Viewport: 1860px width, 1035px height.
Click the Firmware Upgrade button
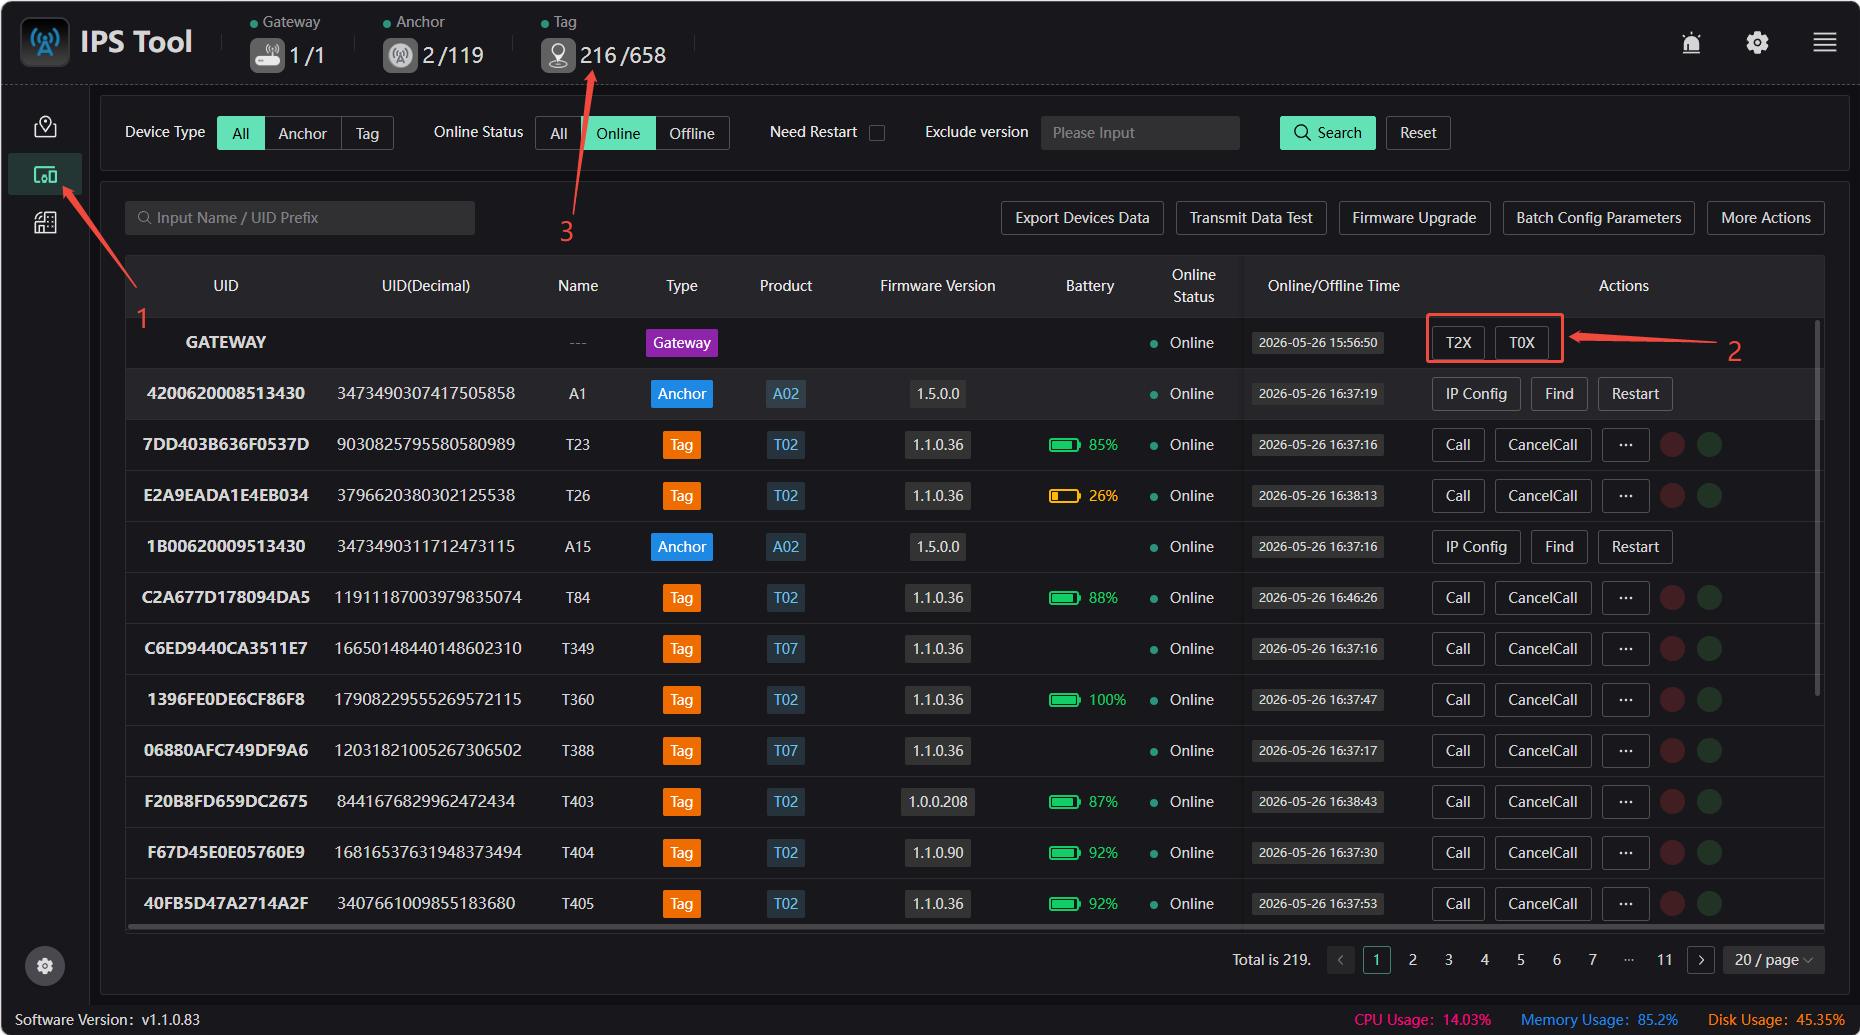pos(1414,218)
